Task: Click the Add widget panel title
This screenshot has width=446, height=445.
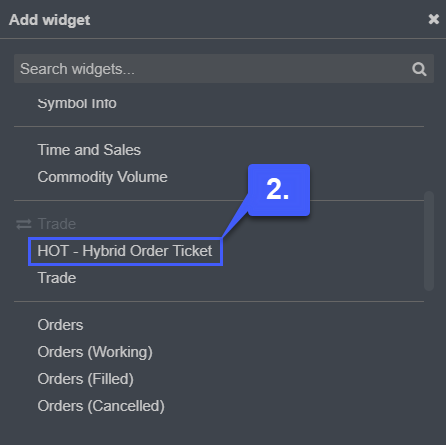Action: [x=49, y=20]
